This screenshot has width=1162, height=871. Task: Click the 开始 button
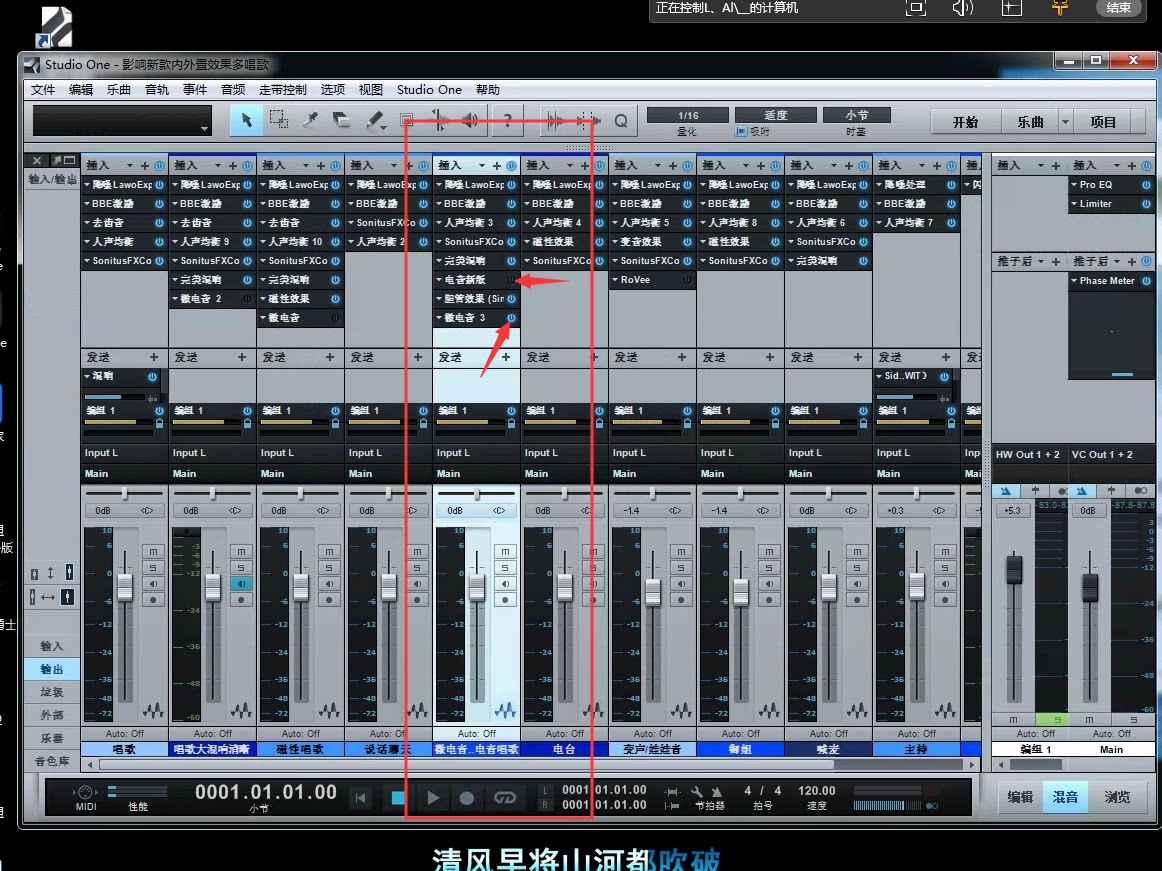pyautogui.click(x=965, y=122)
